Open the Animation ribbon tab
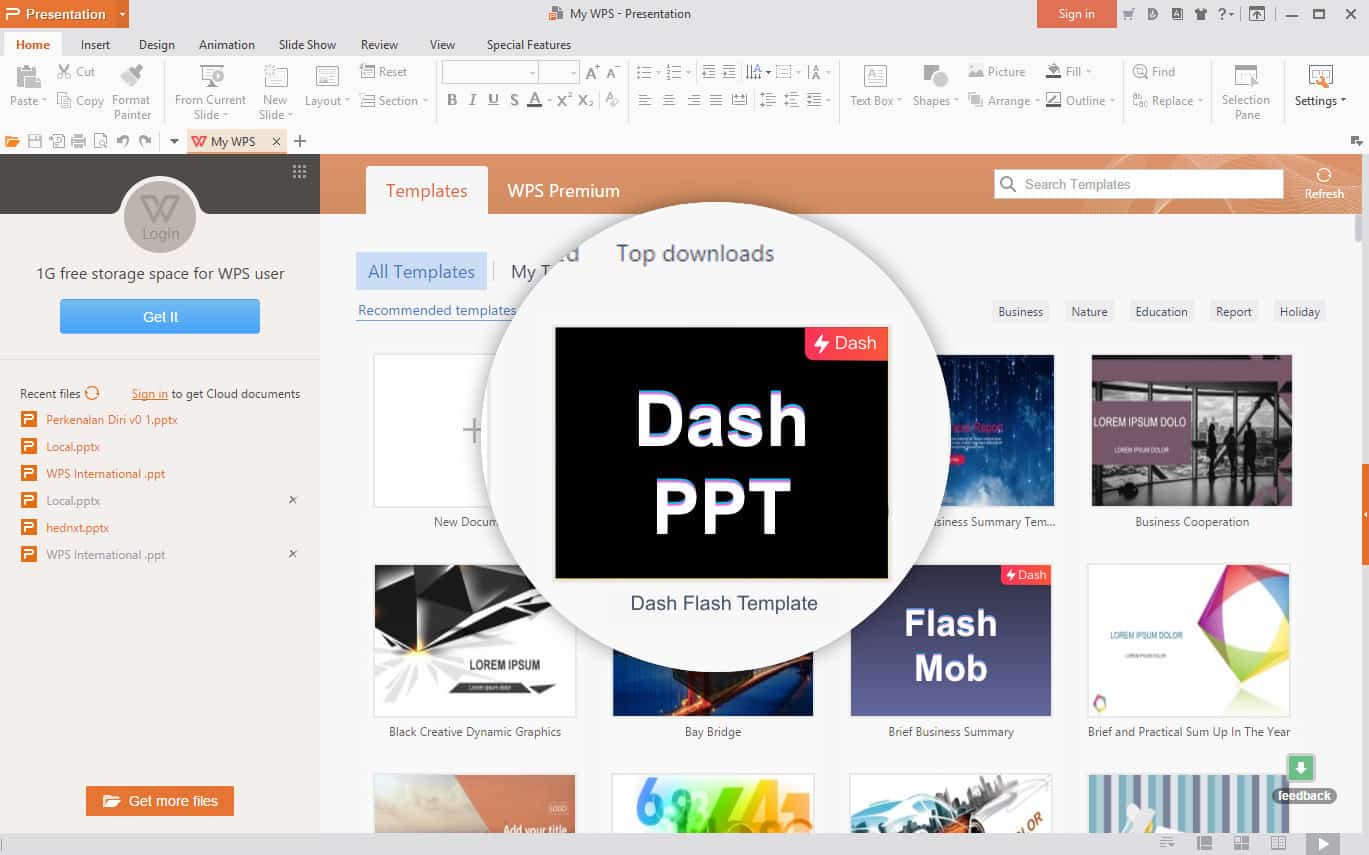The image size is (1369, 855). click(227, 44)
